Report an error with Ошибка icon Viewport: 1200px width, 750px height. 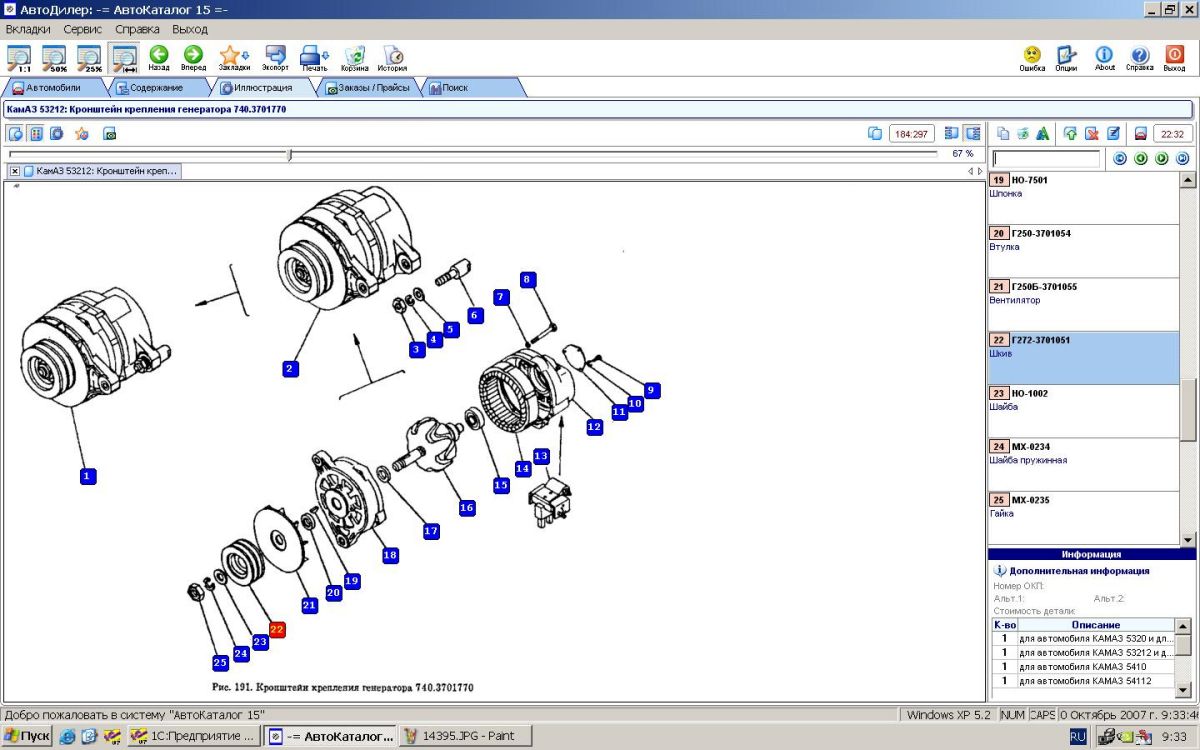(x=1032, y=59)
